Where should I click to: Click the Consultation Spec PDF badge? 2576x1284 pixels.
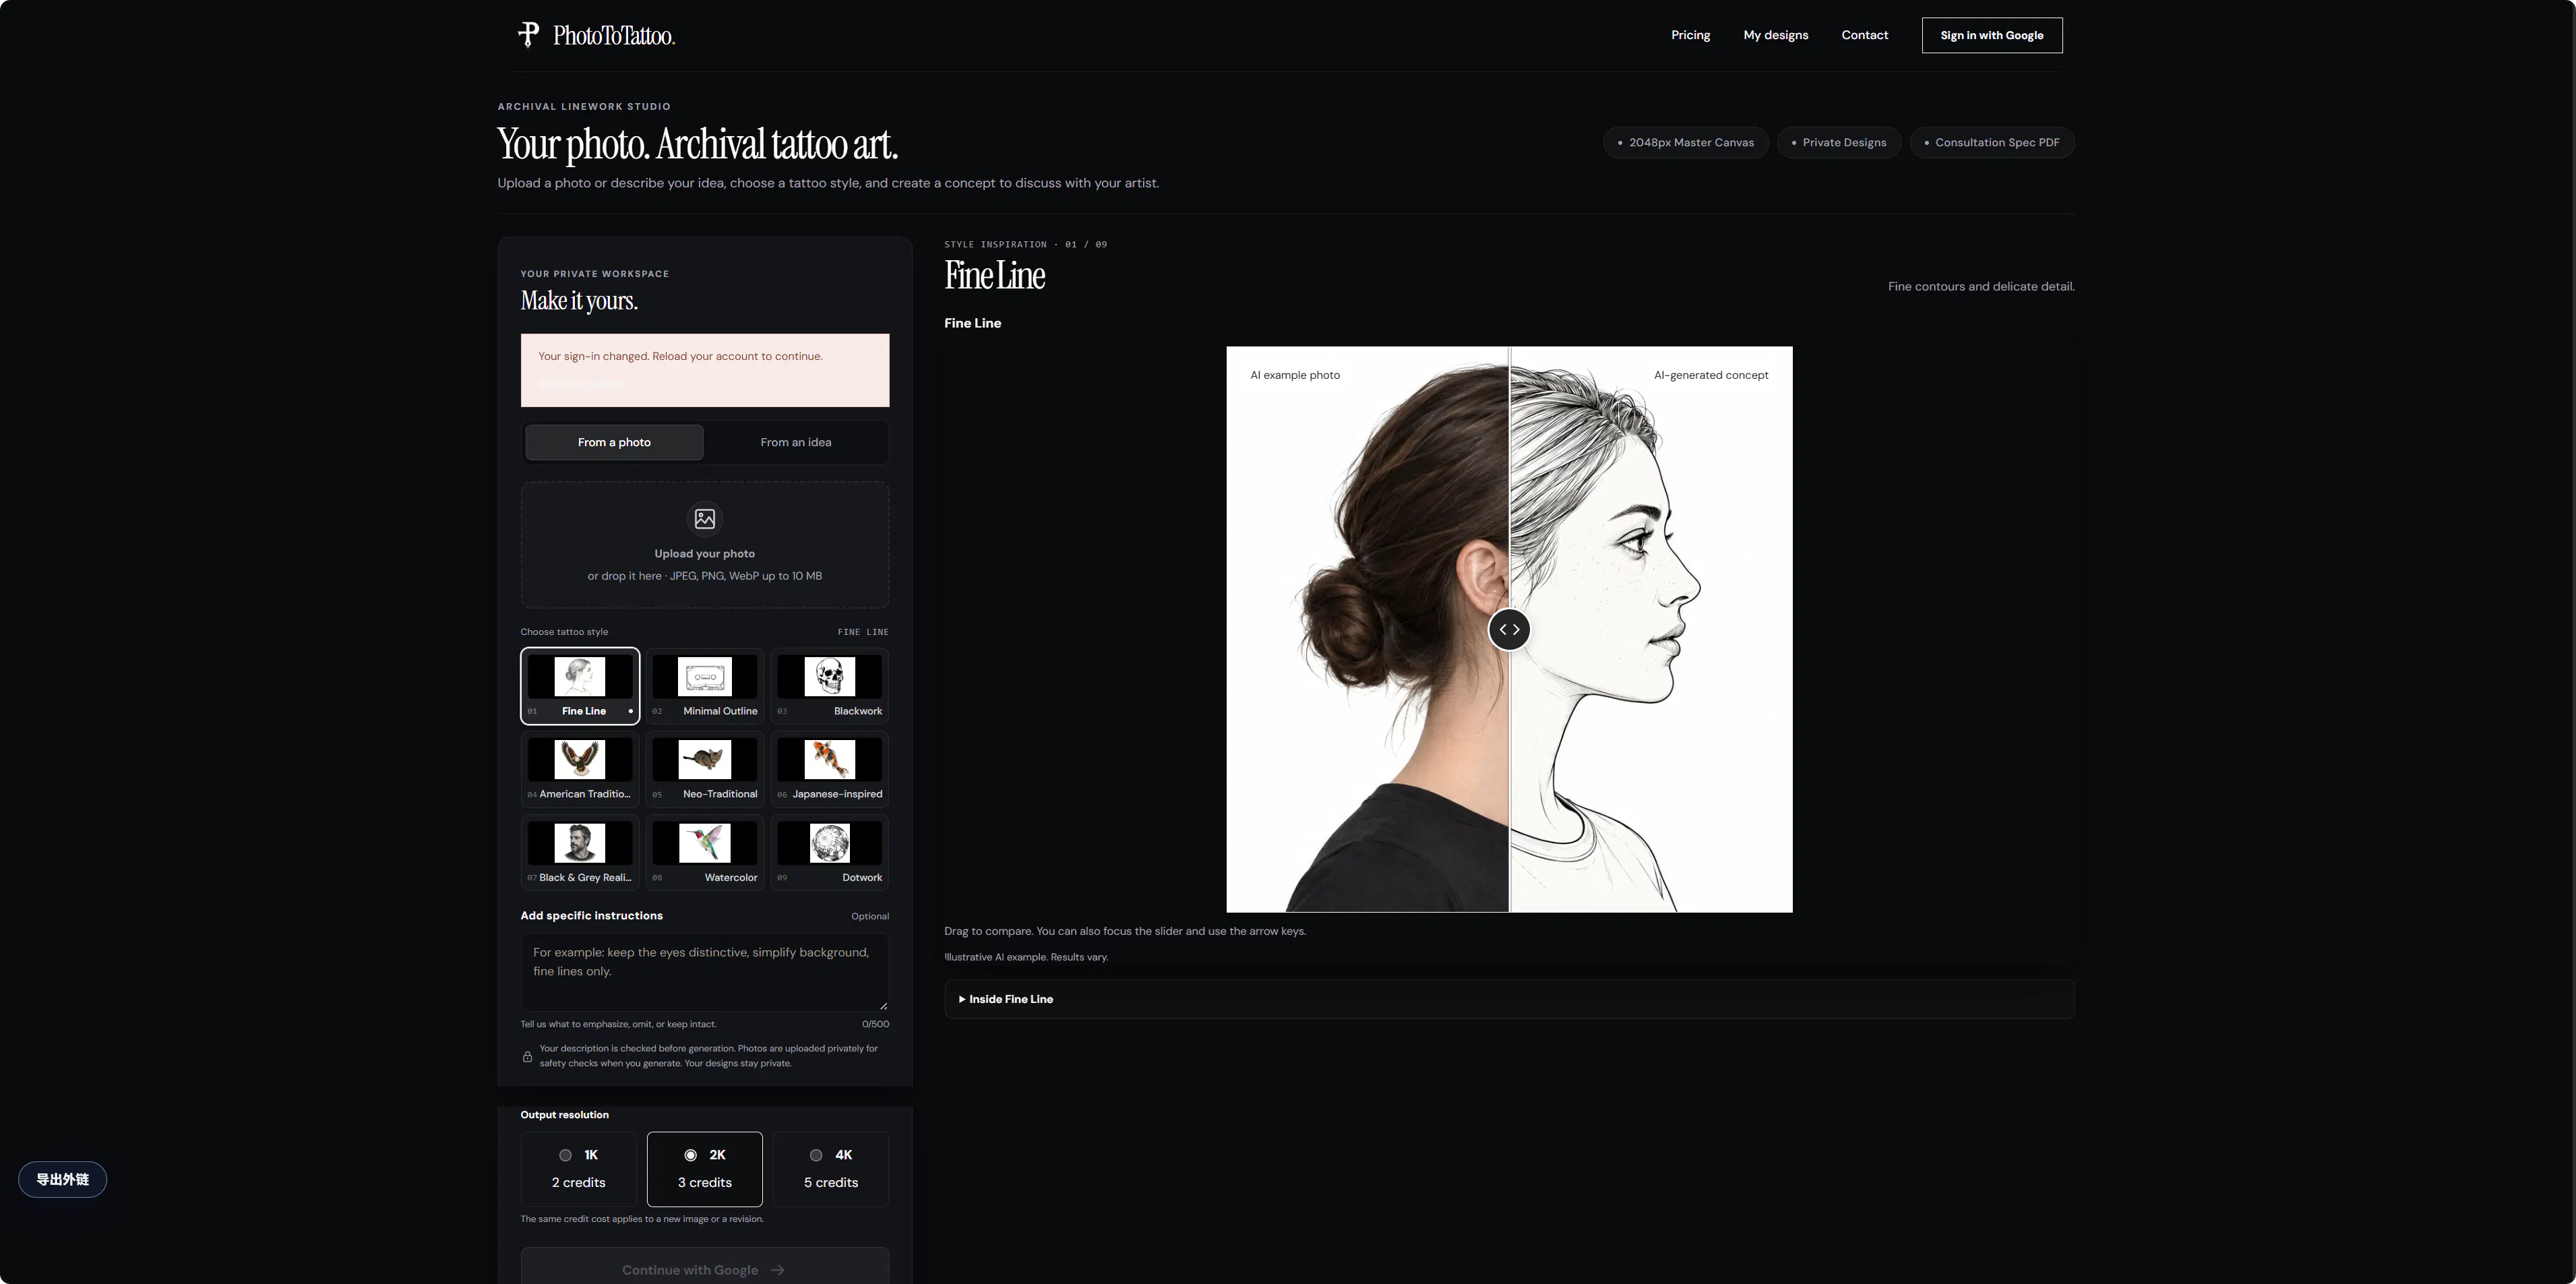(1991, 142)
